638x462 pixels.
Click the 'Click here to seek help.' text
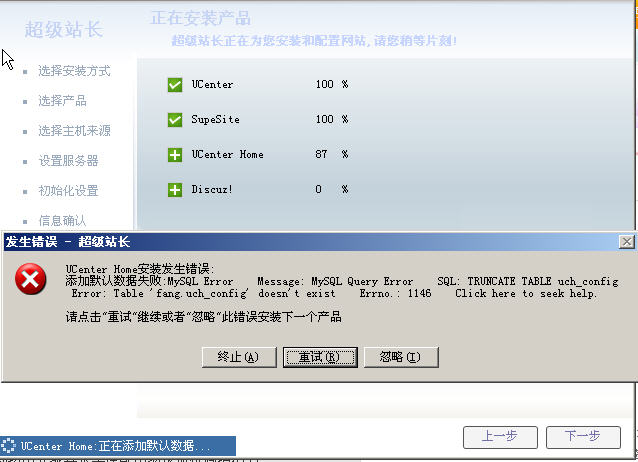[x=526, y=293]
